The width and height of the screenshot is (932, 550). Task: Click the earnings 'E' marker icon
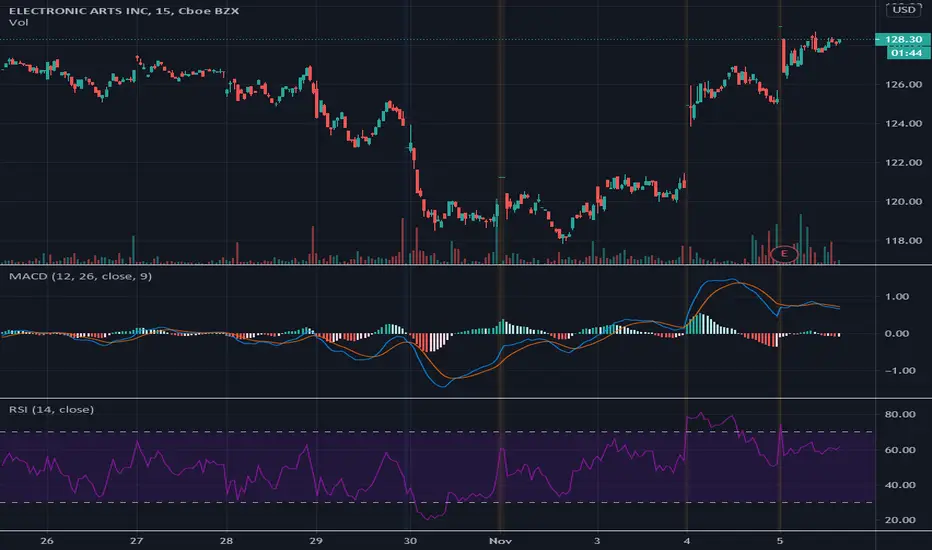click(x=784, y=254)
